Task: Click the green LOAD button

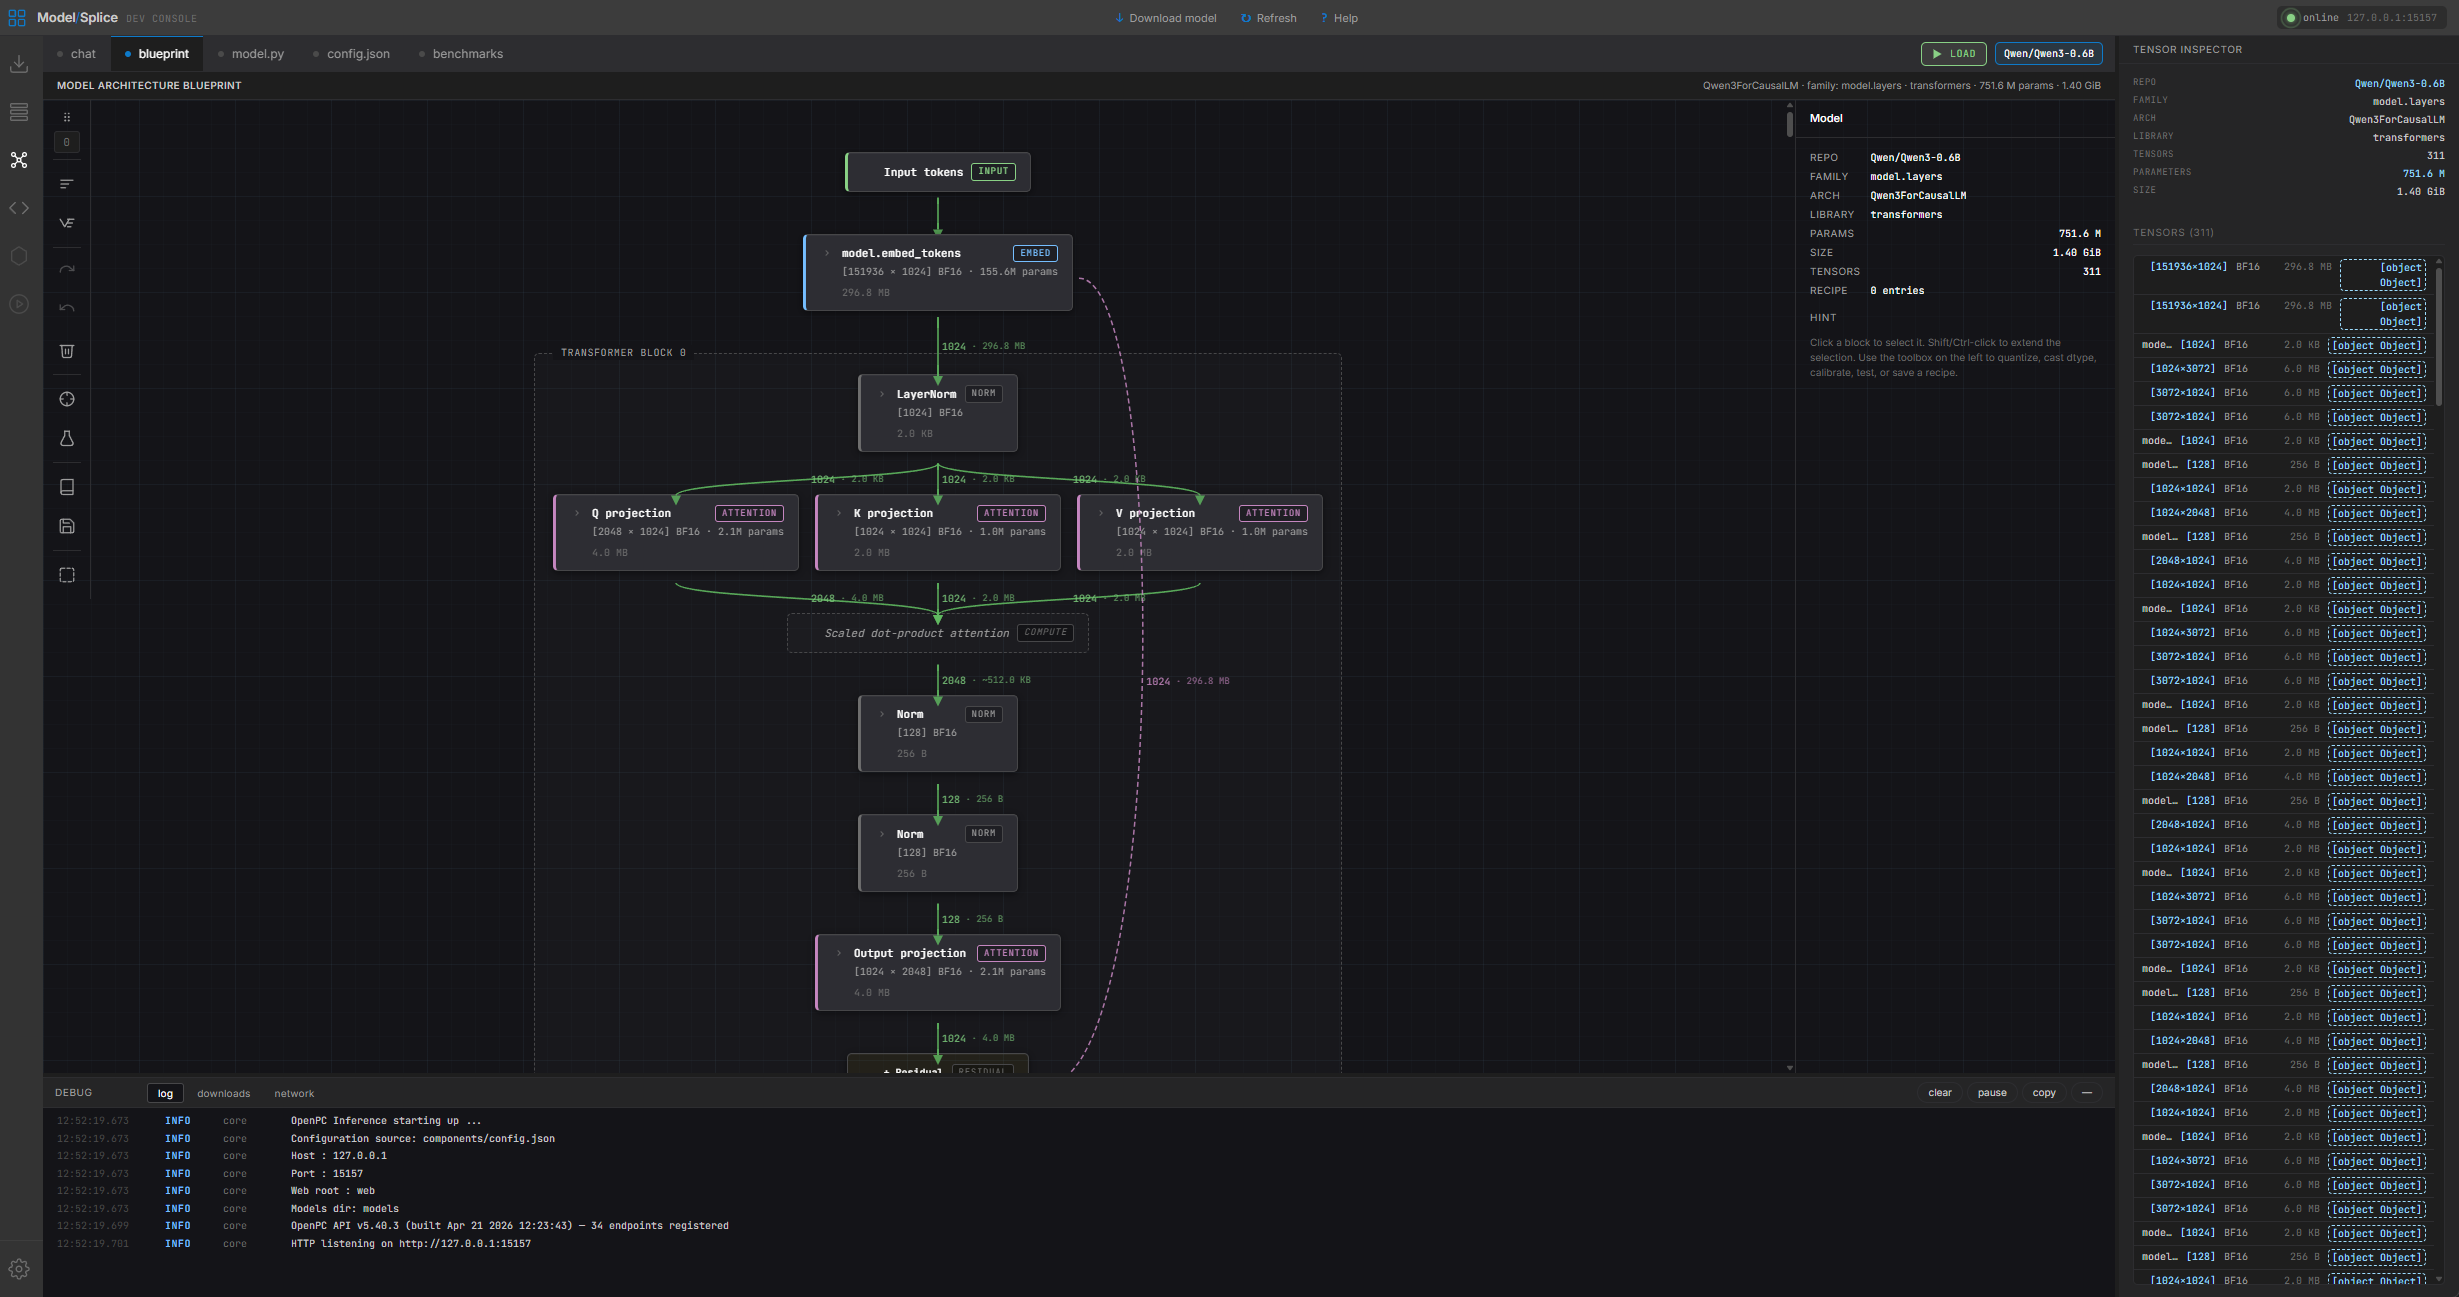Action: 1953,54
